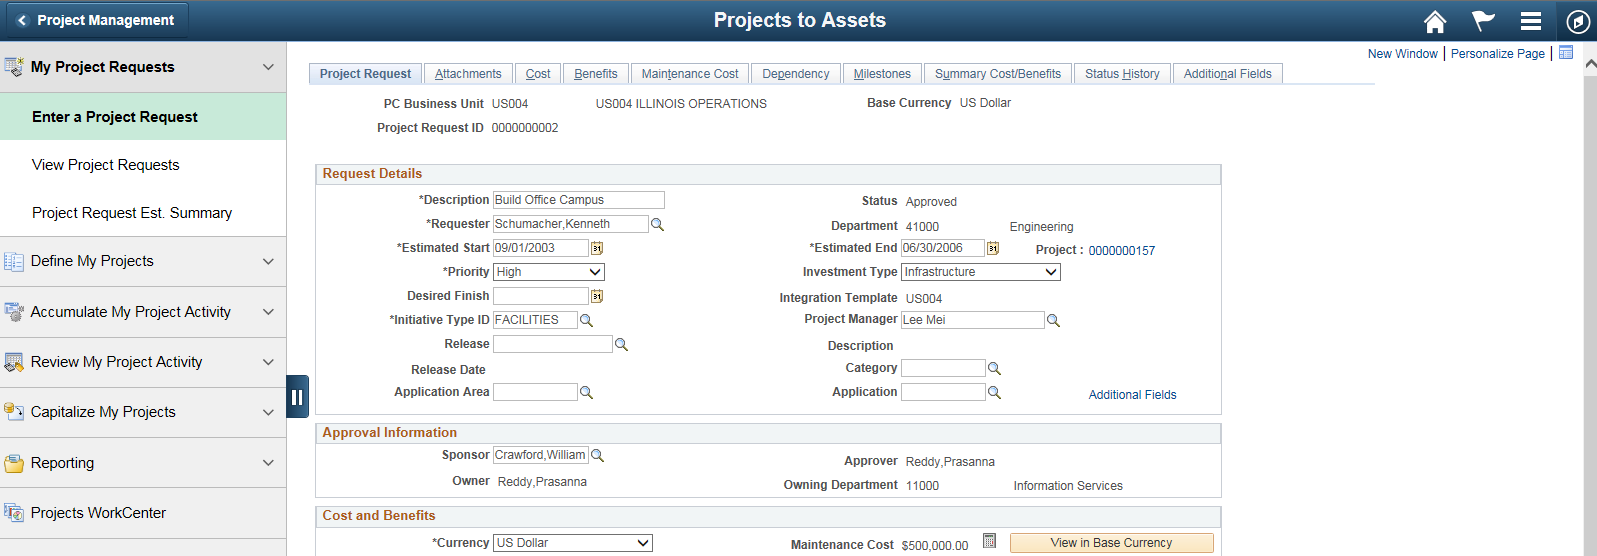The image size is (1597, 556).
Task: Click the Estimated Start date field
Action: click(x=541, y=248)
